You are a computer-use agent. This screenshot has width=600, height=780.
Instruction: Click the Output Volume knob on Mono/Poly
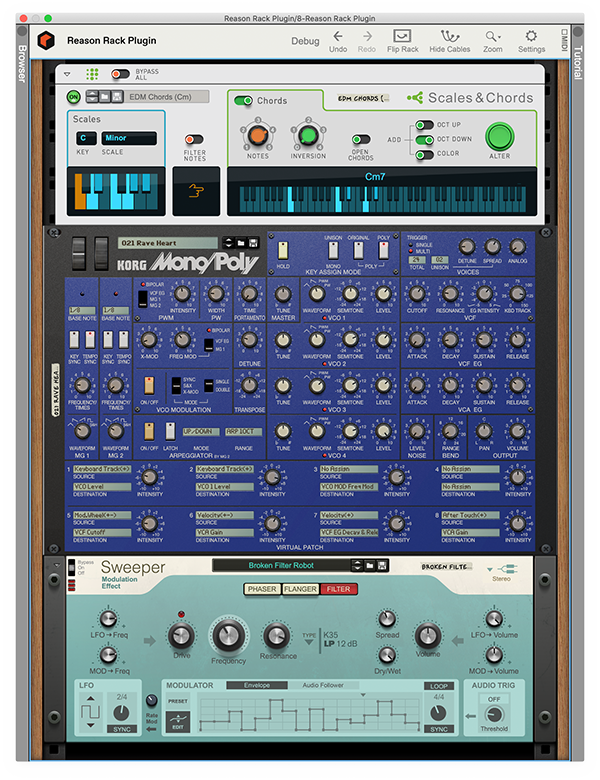[x=517, y=431]
